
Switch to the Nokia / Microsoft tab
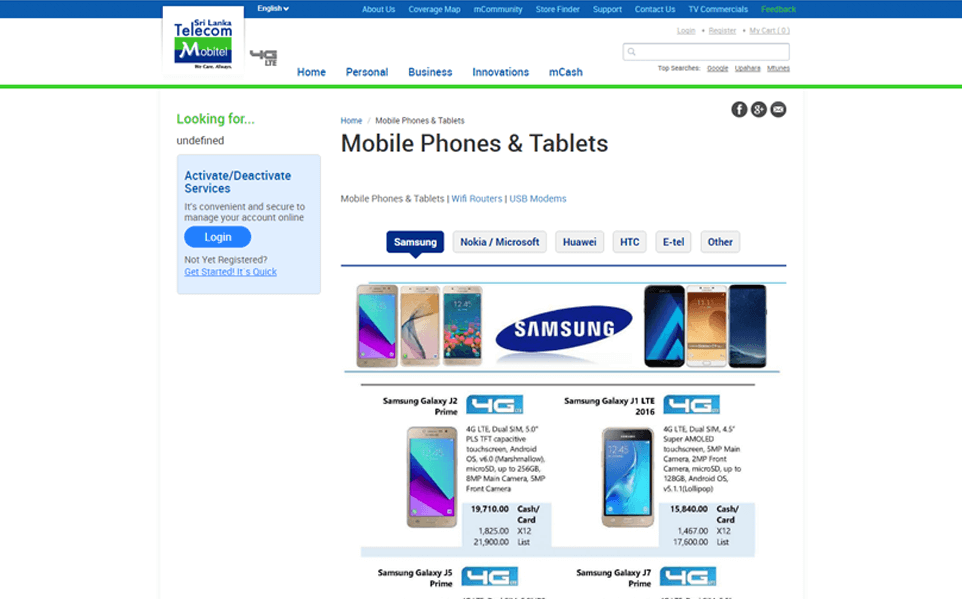(499, 242)
